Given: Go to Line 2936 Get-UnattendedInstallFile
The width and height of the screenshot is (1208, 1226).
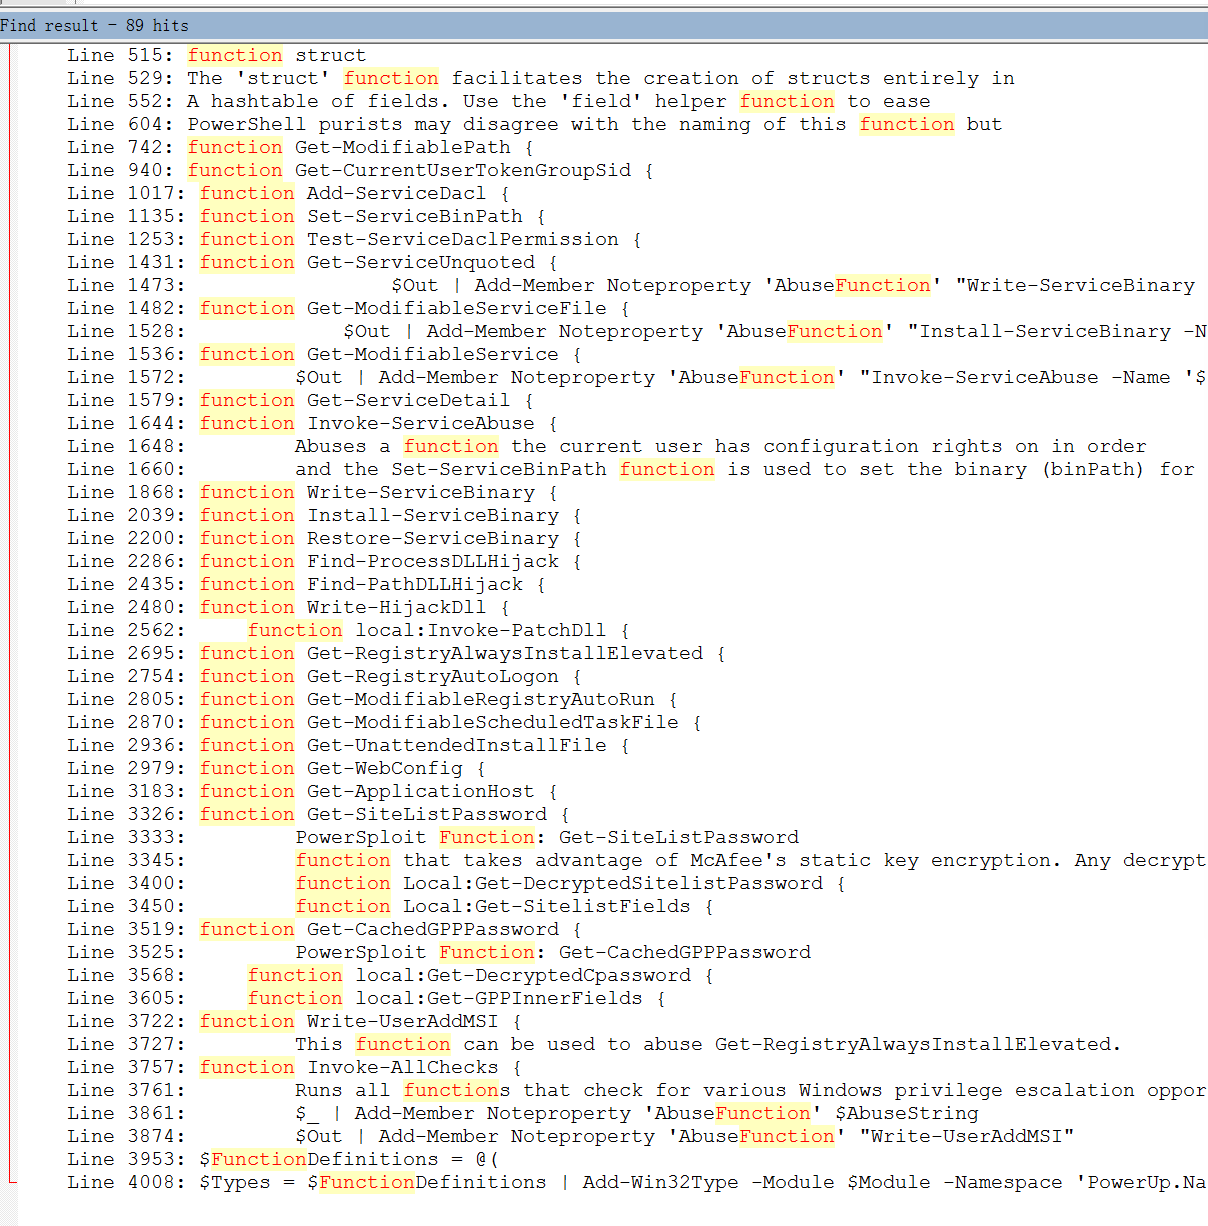Looking at the screenshot, I should [348, 745].
